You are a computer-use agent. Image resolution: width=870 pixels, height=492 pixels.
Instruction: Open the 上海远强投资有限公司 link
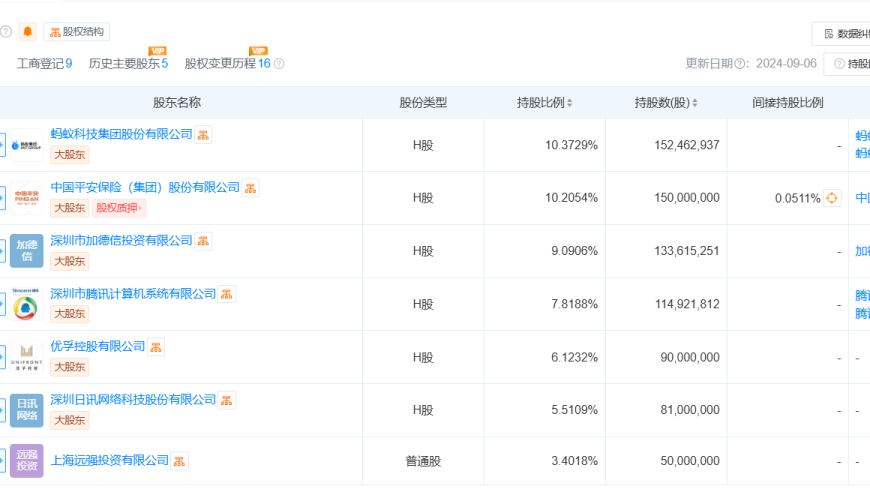109,460
